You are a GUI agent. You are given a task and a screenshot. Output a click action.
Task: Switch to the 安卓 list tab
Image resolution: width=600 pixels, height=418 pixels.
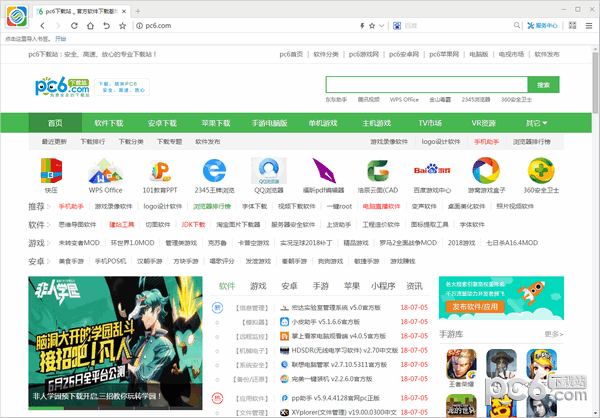[289, 286]
